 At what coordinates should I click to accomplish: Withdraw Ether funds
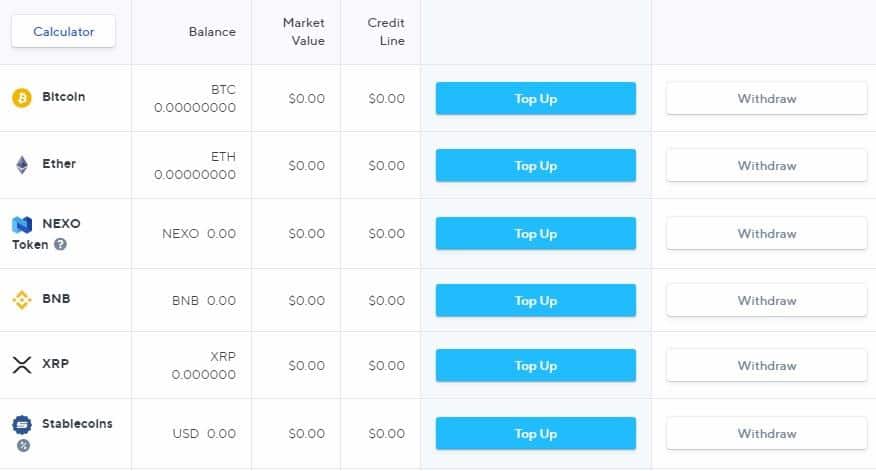tap(766, 166)
